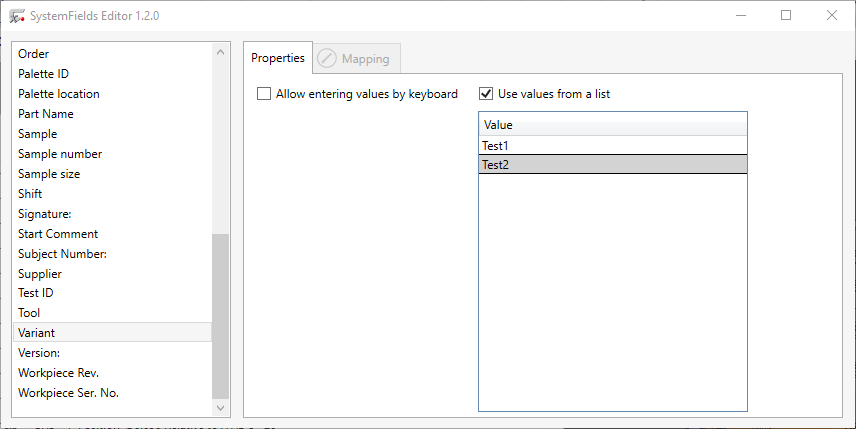Select the Test1 value row
The height and width of the screenshot is (429, 856).
[x=612, y=146]
